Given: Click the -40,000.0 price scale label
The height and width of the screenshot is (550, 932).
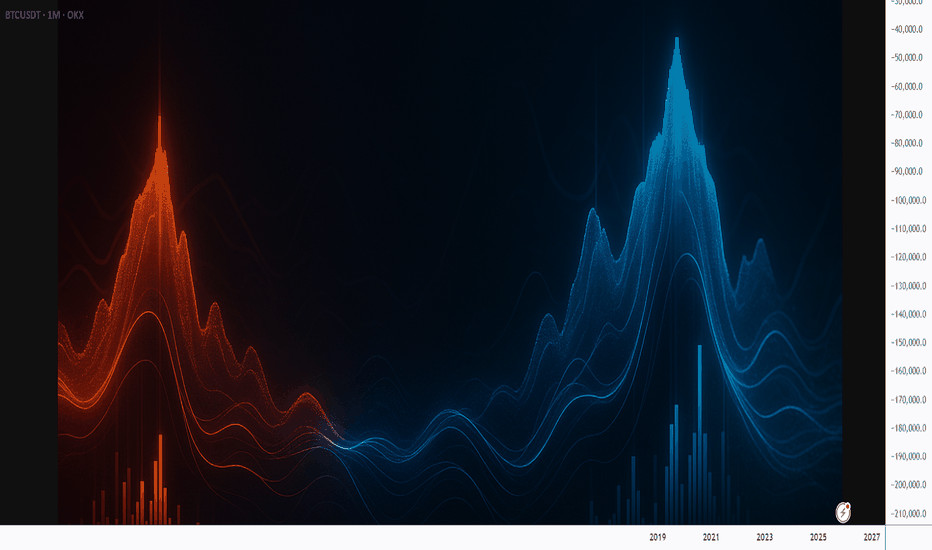Looking at the screenshot, I should 909,29.
